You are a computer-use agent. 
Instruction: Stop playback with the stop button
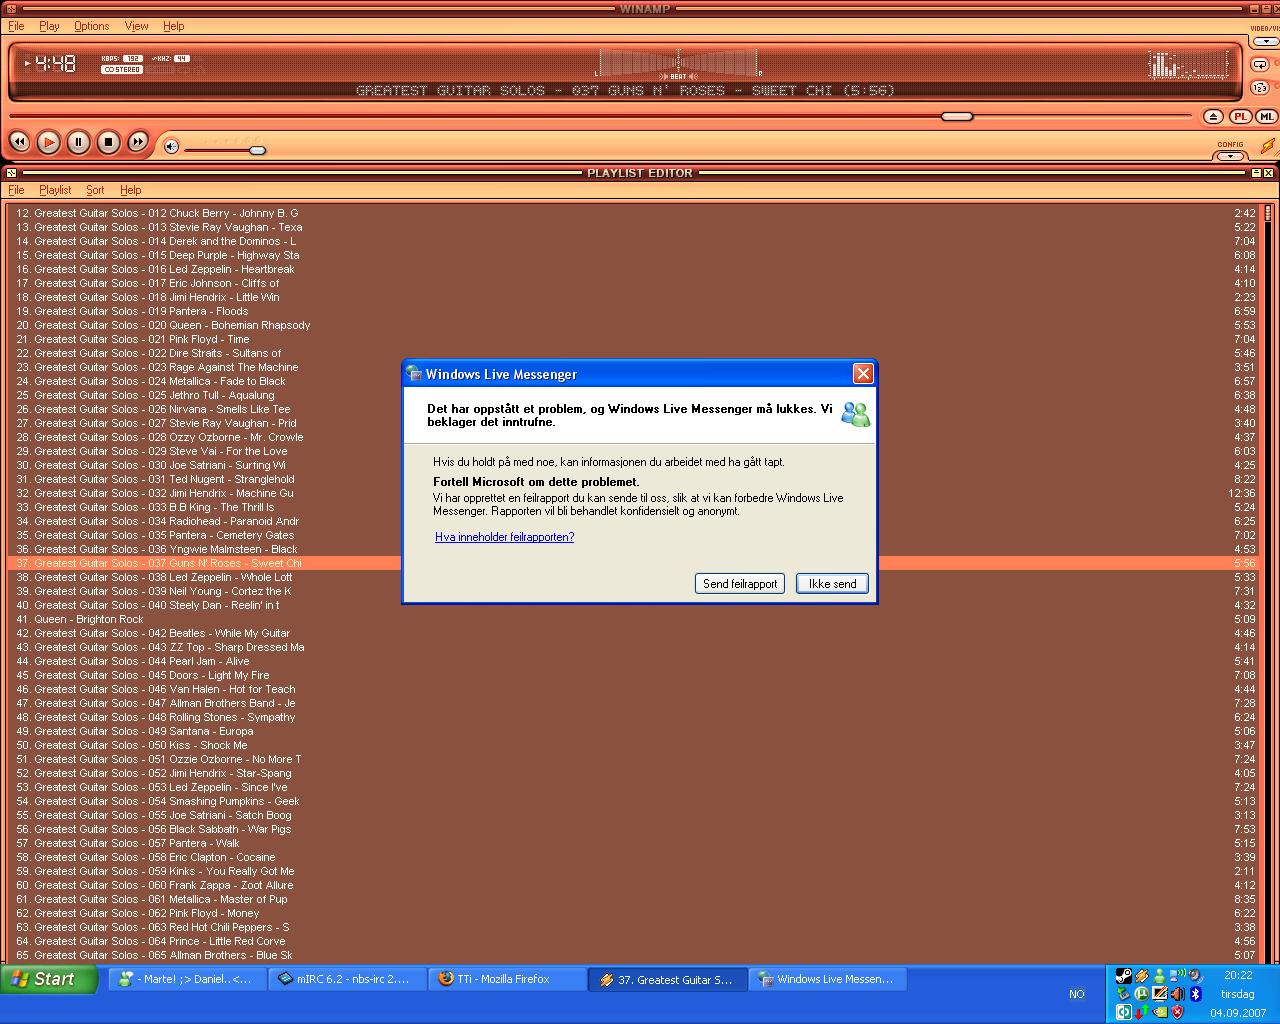(108, 142)
